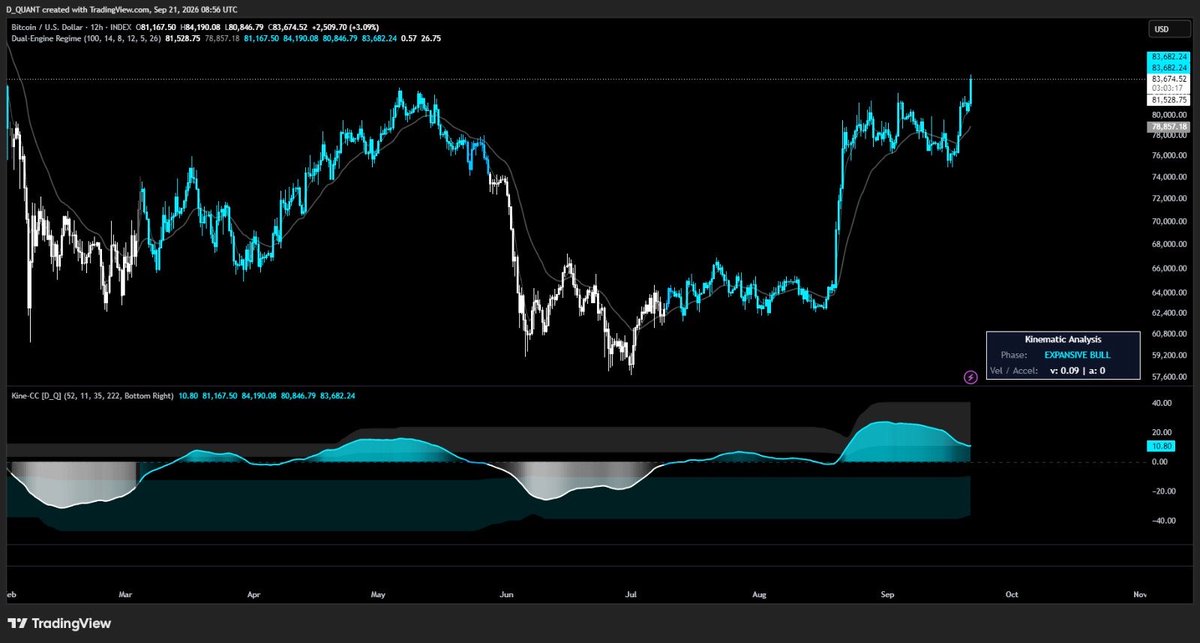Viewport: 1200px width, 643px height.
Task: Click the 03:03:17 bar countdown label
Action: 1168,89
